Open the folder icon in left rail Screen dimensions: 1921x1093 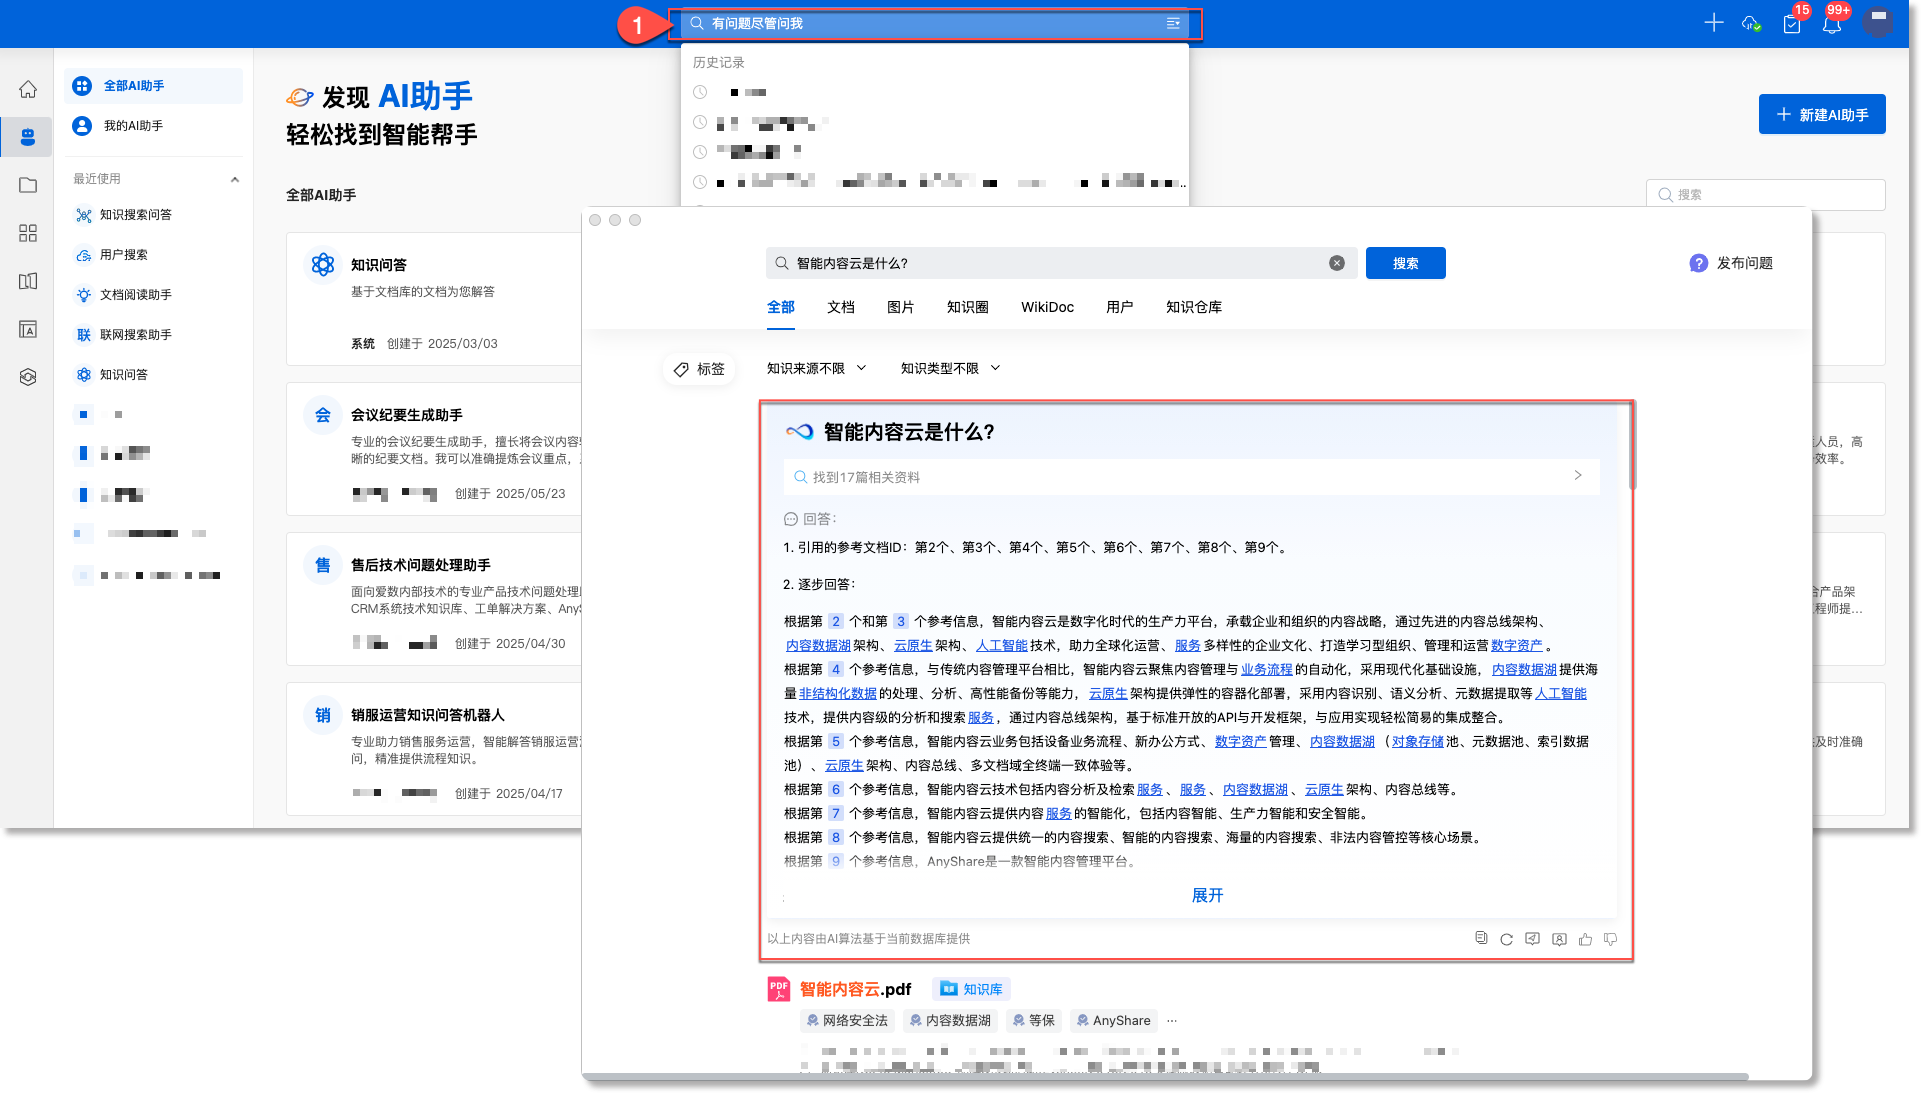click(28, 185)
